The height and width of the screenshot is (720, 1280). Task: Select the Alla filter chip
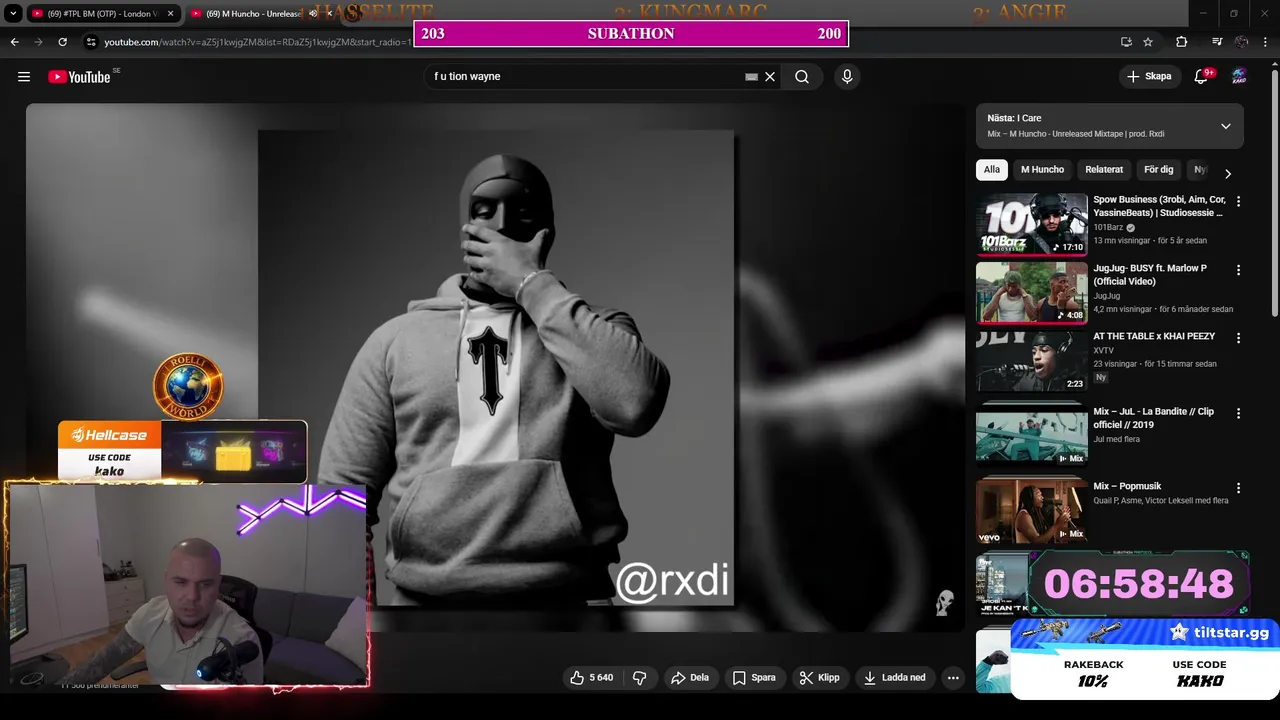click(991, 170)
